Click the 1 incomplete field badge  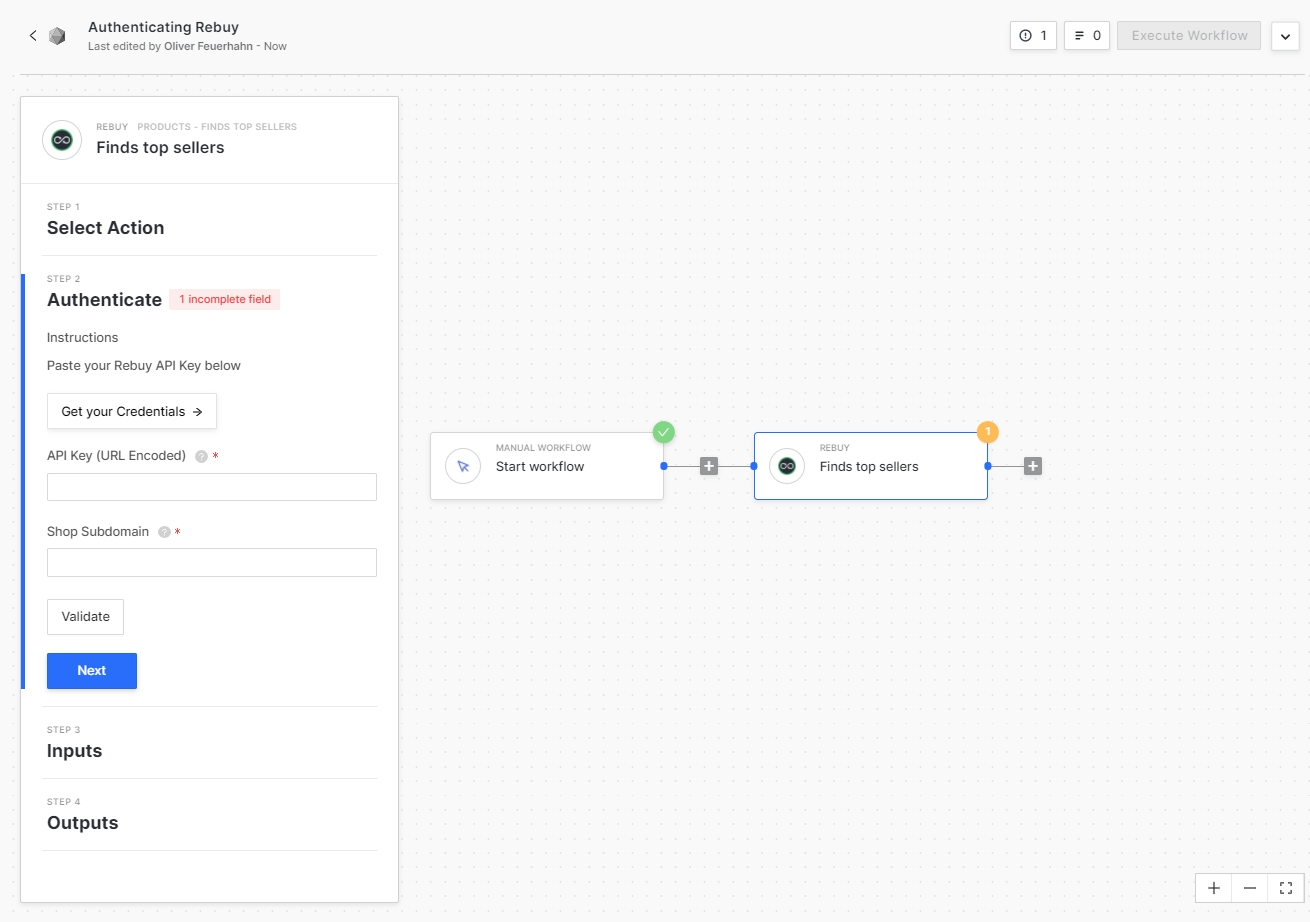pyautogui.click(x=224, y=299)
